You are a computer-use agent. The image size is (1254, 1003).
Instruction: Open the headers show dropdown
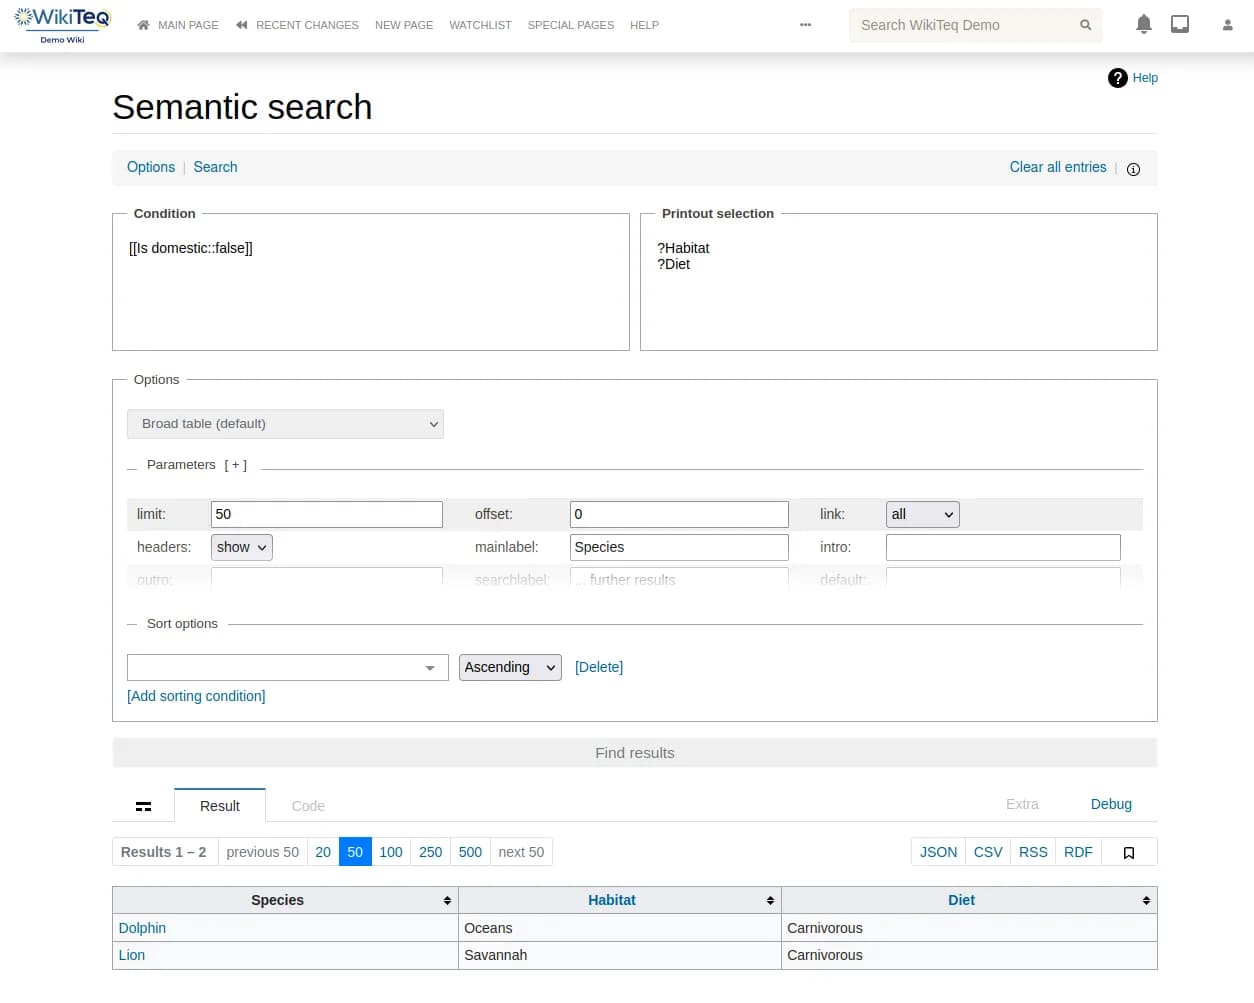pos(241,547)
